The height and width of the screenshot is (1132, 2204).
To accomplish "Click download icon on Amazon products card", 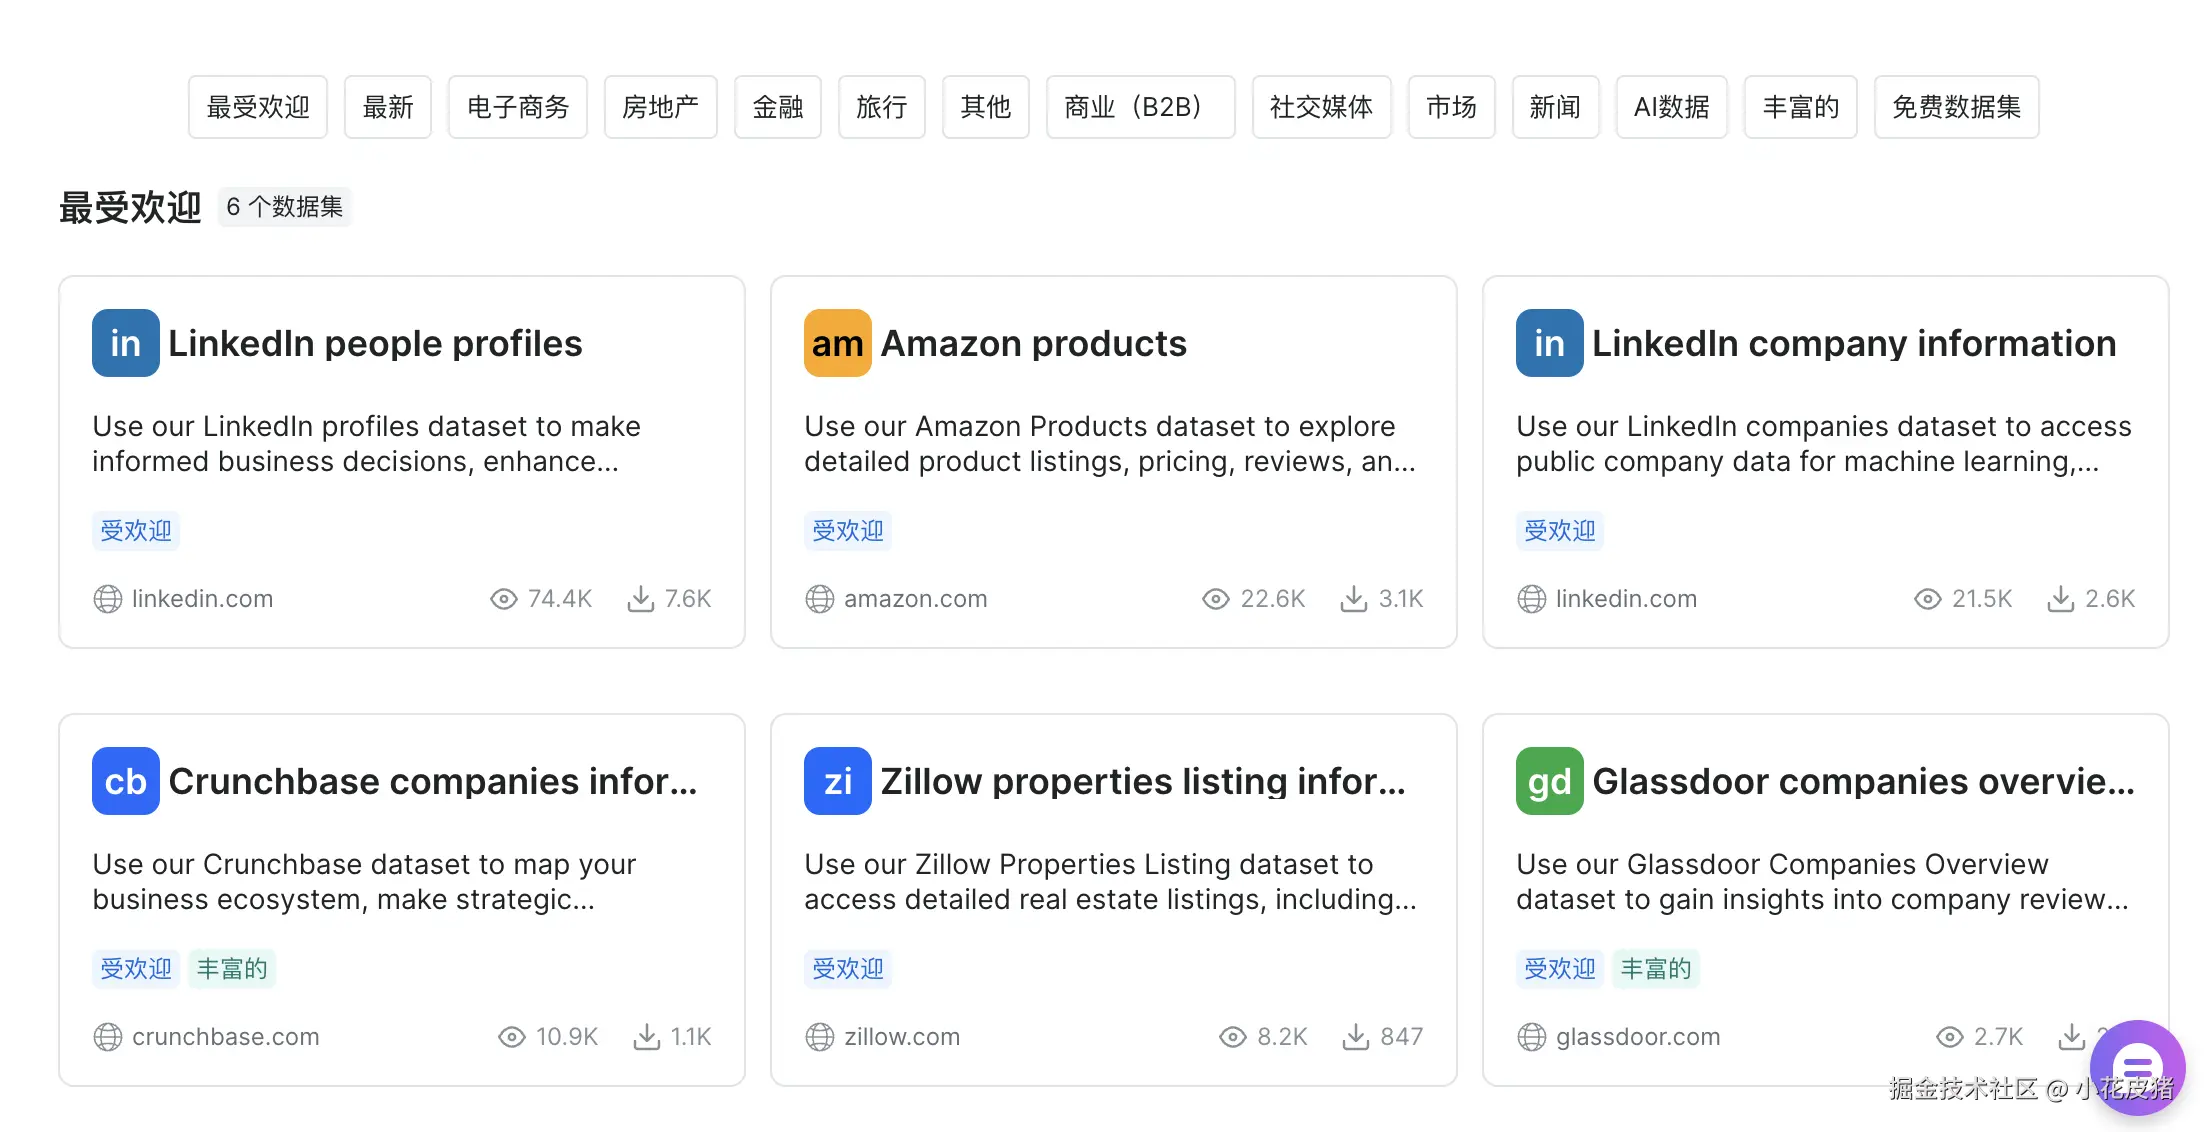I will [x=1353, y=599].
